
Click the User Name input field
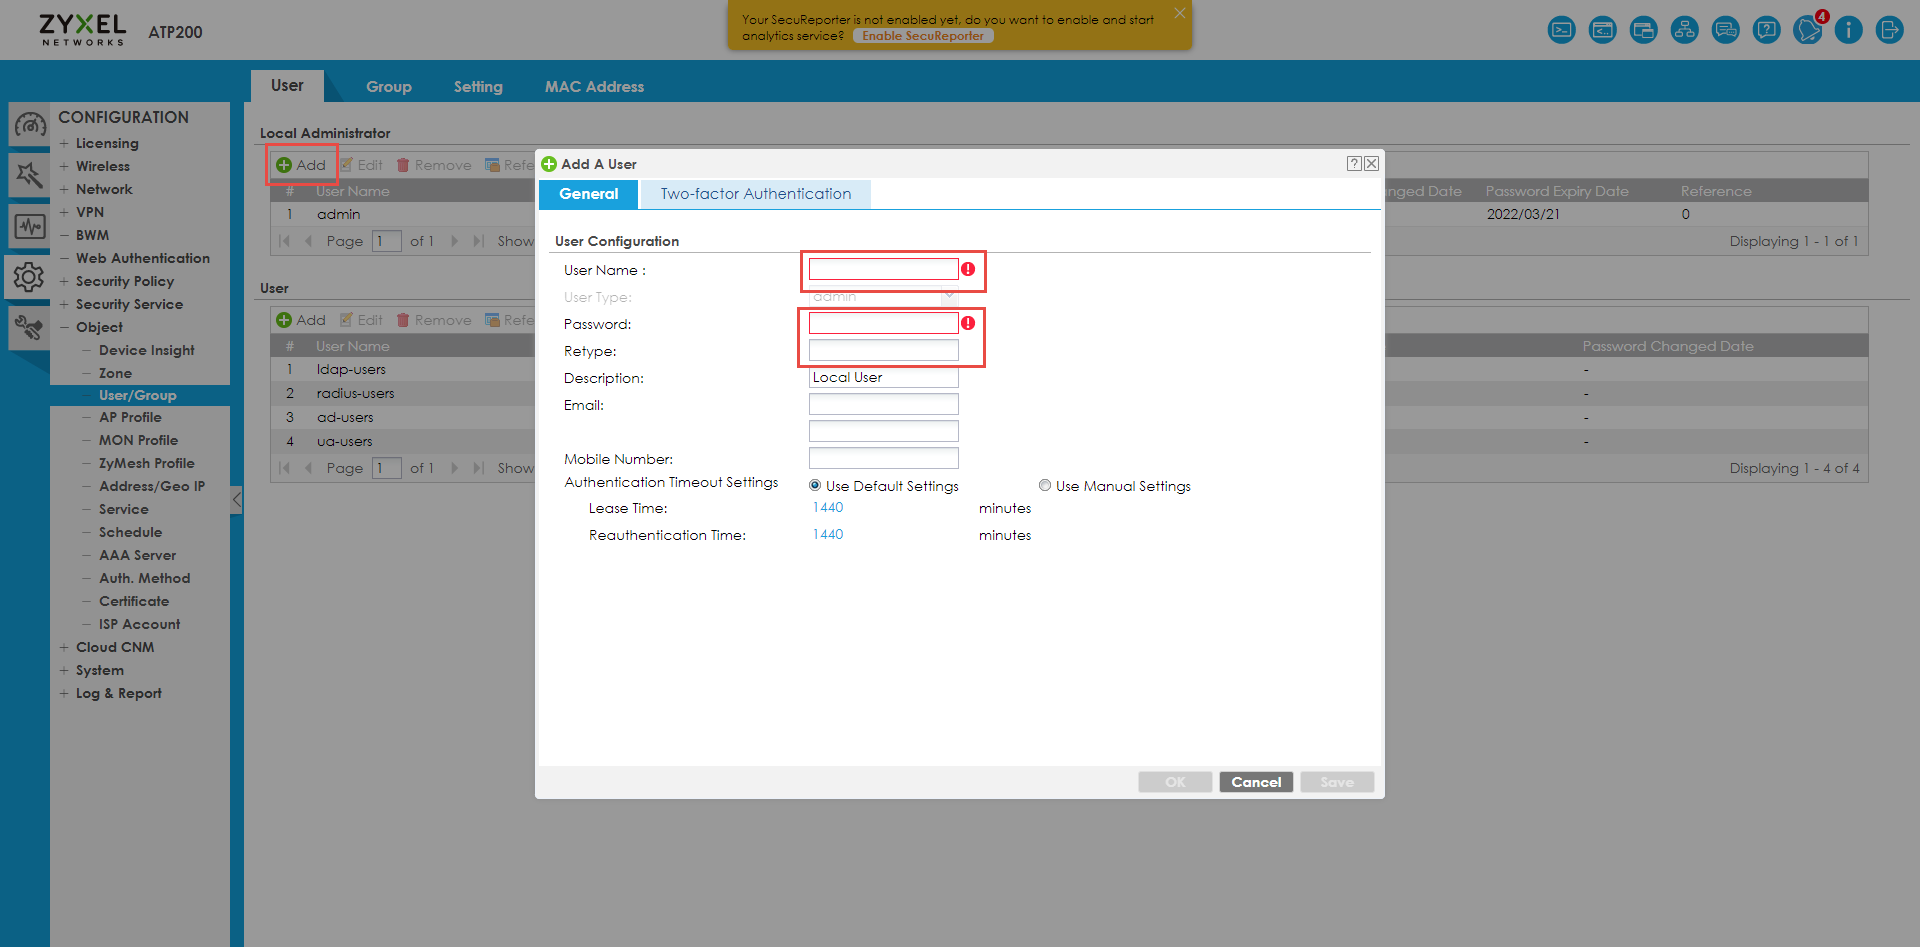click(x=883, y=270)
